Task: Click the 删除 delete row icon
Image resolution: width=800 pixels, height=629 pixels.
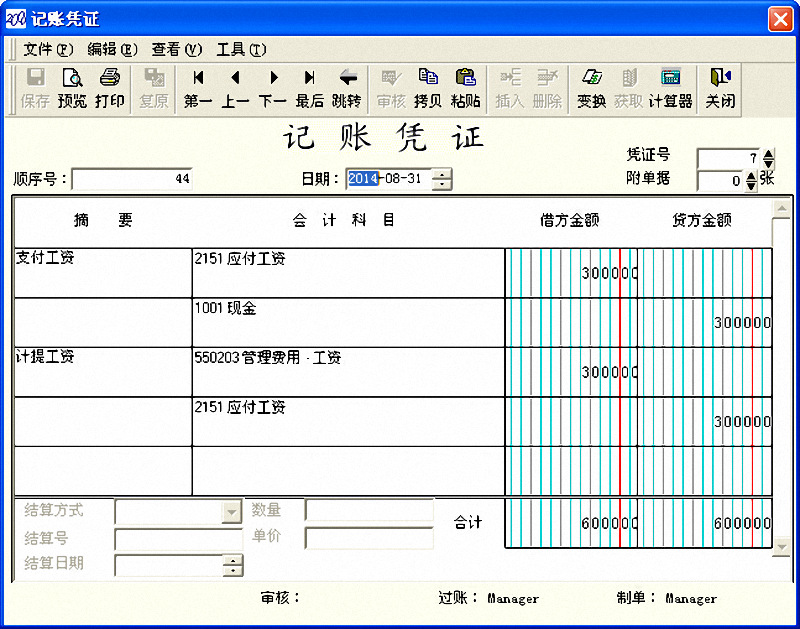Action: coord(547,89)
